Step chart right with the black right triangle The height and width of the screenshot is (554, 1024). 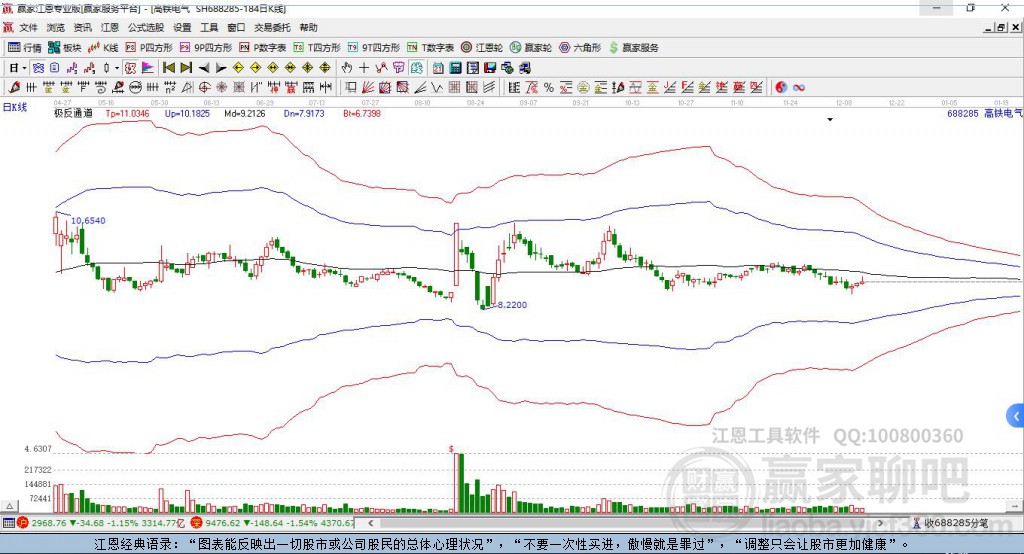221,68
